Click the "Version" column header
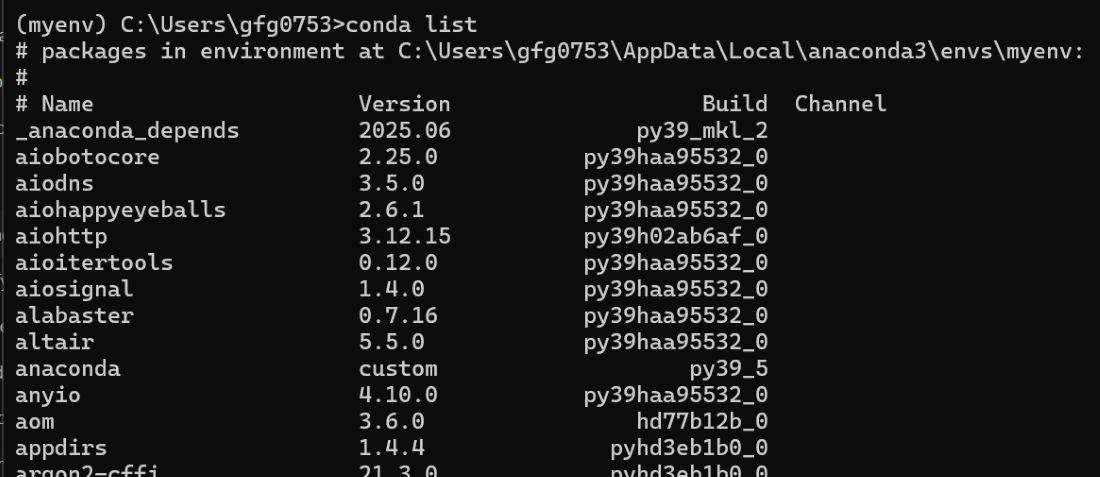1100x477 pixels. 404,104
